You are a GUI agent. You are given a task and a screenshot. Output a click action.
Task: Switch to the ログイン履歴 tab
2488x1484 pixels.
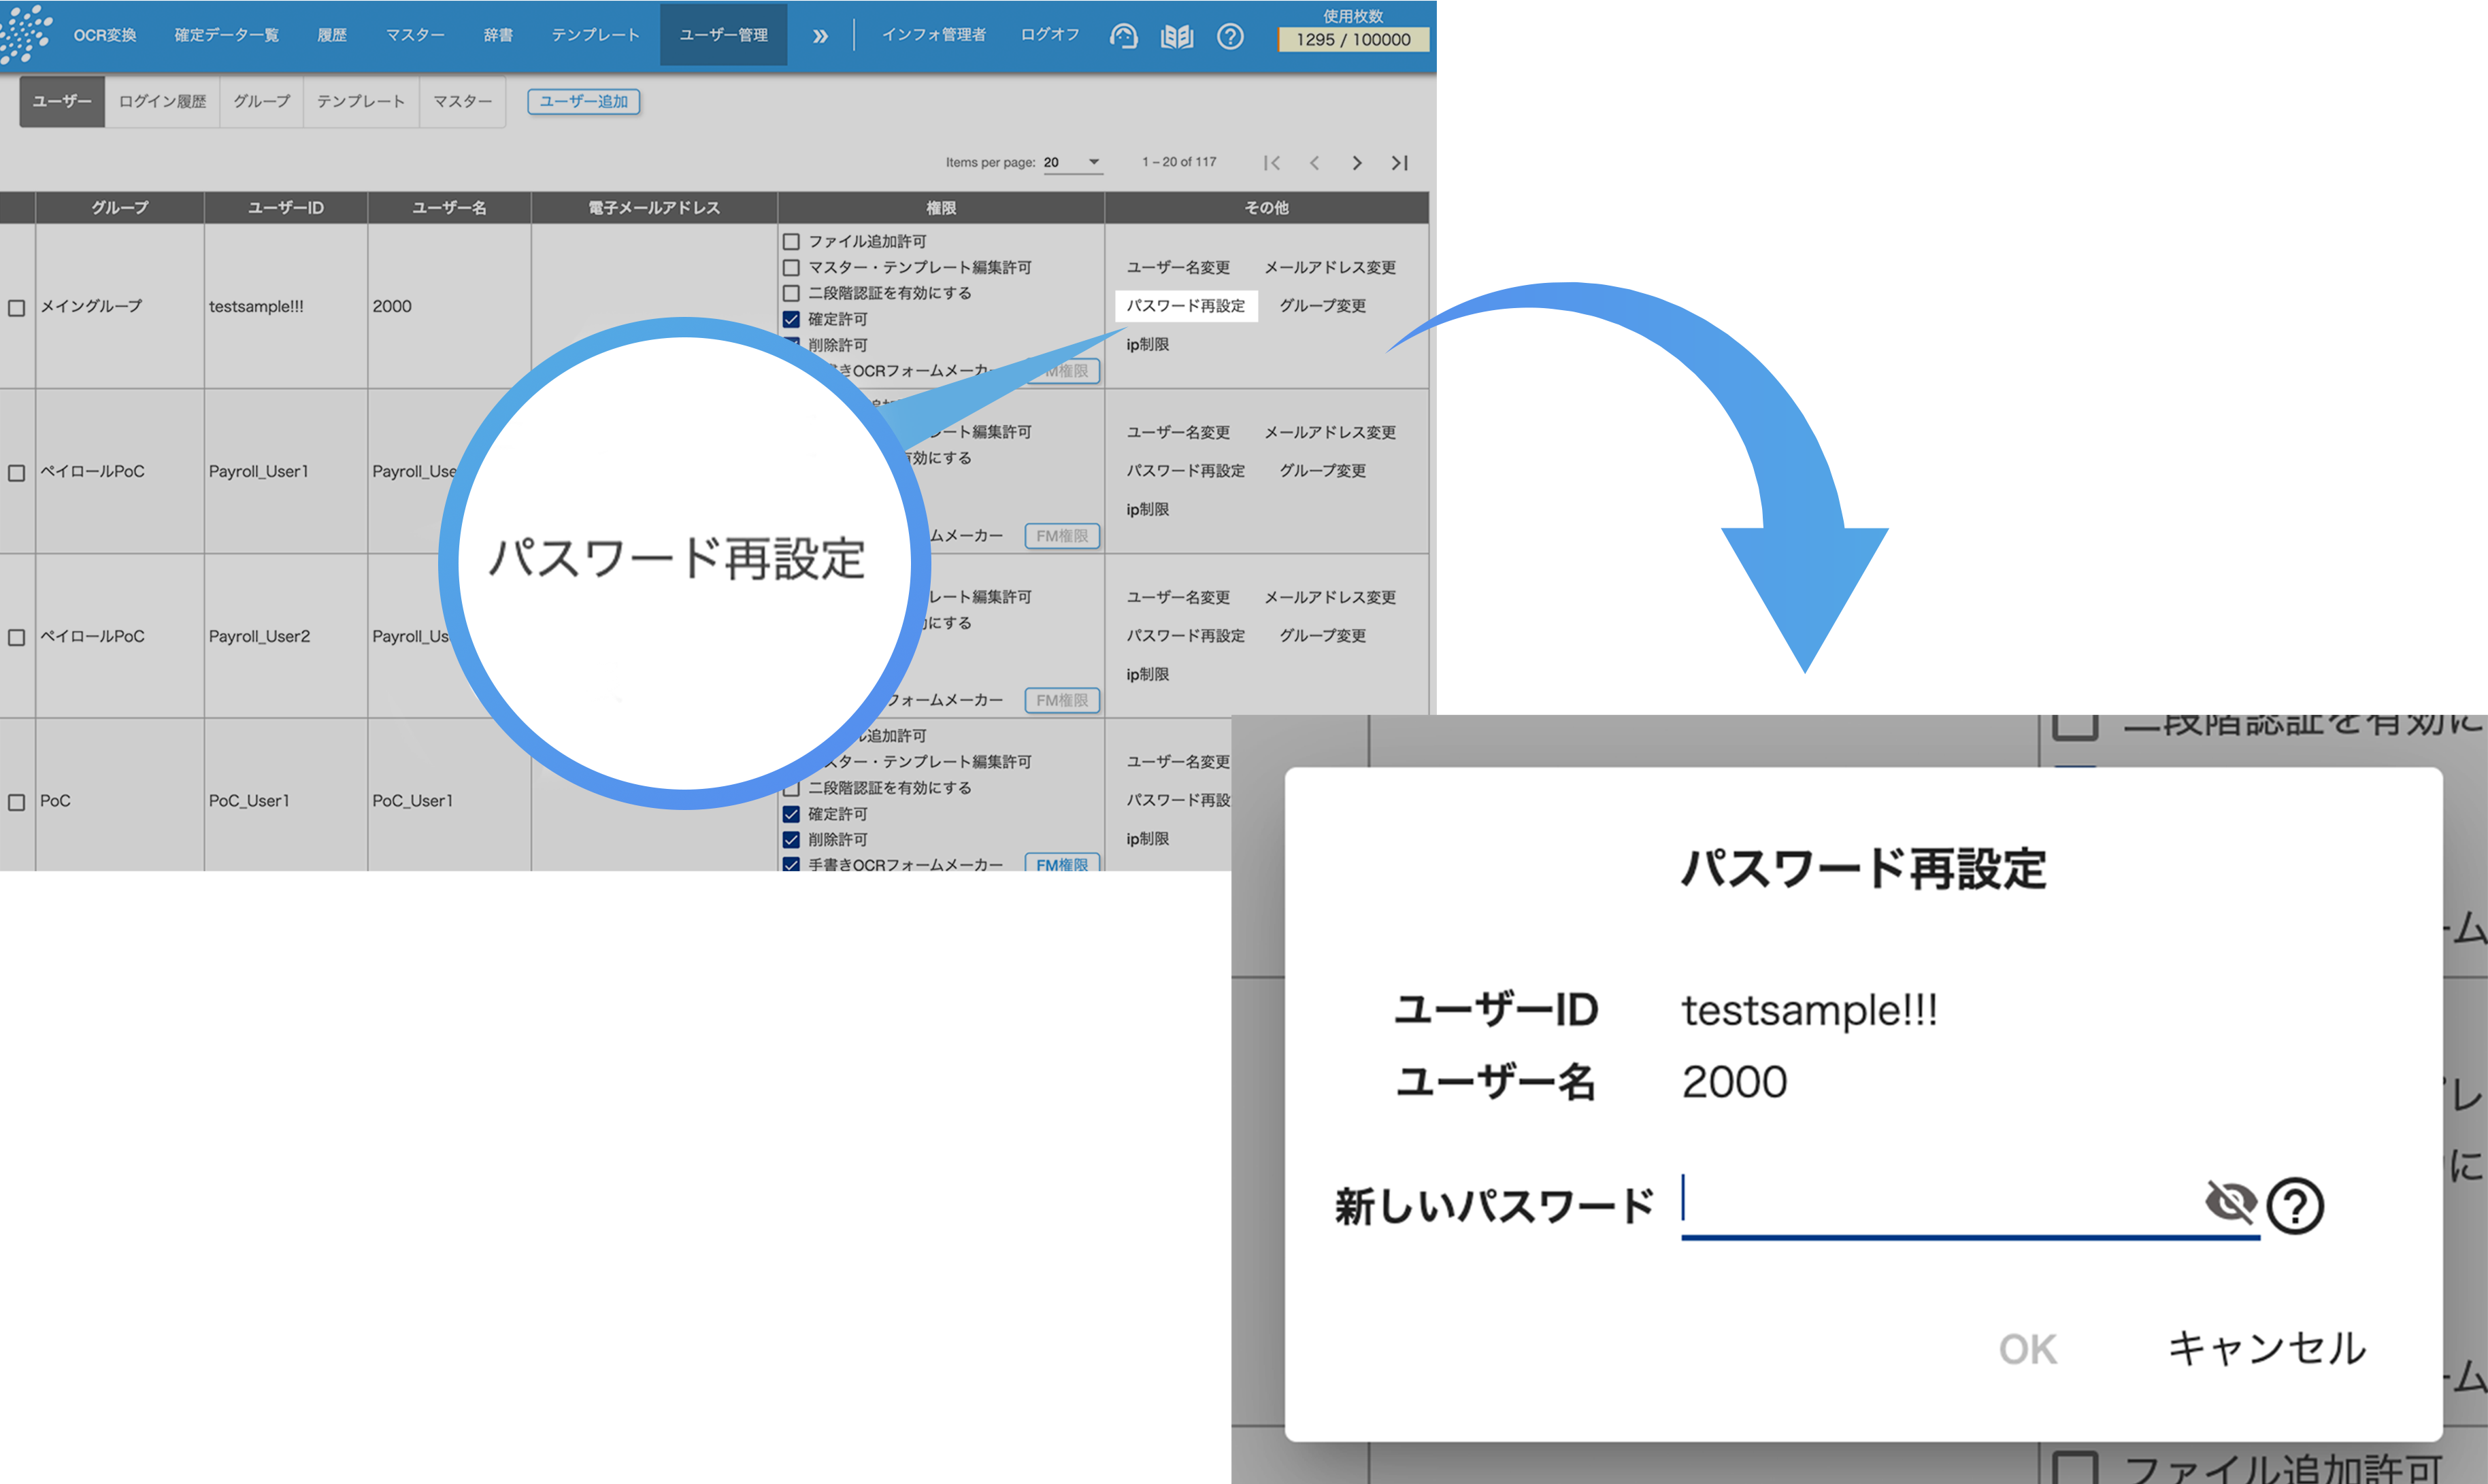click(162, 101)
